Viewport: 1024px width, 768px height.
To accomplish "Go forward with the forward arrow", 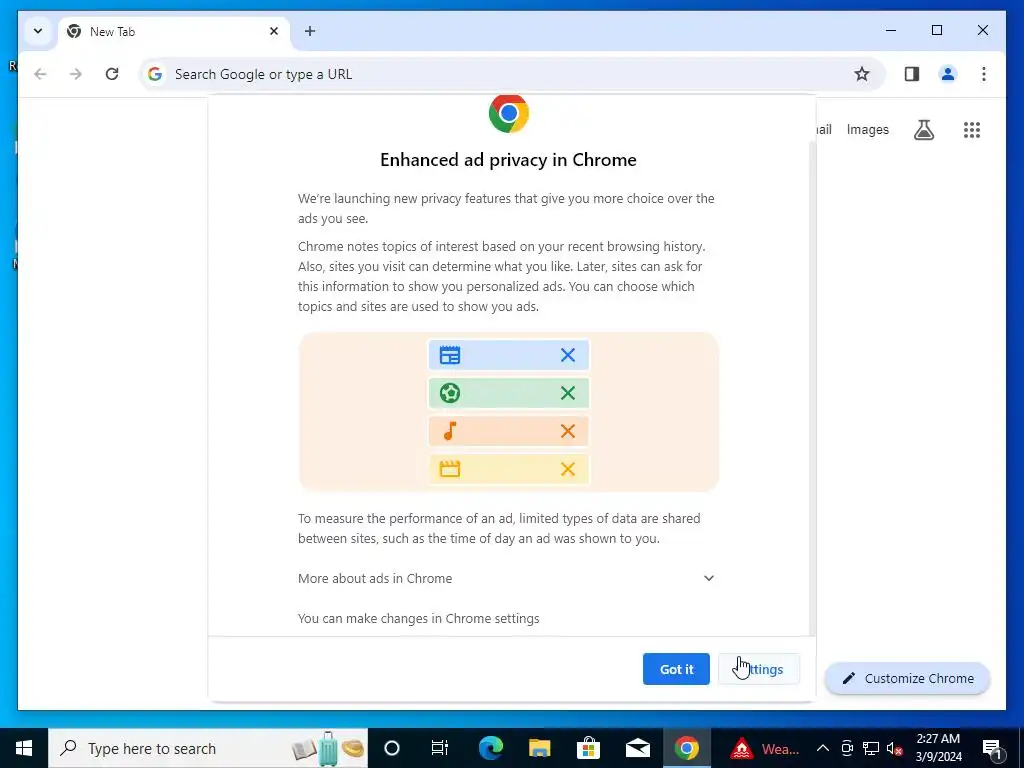I will click(x=76, y=74).
